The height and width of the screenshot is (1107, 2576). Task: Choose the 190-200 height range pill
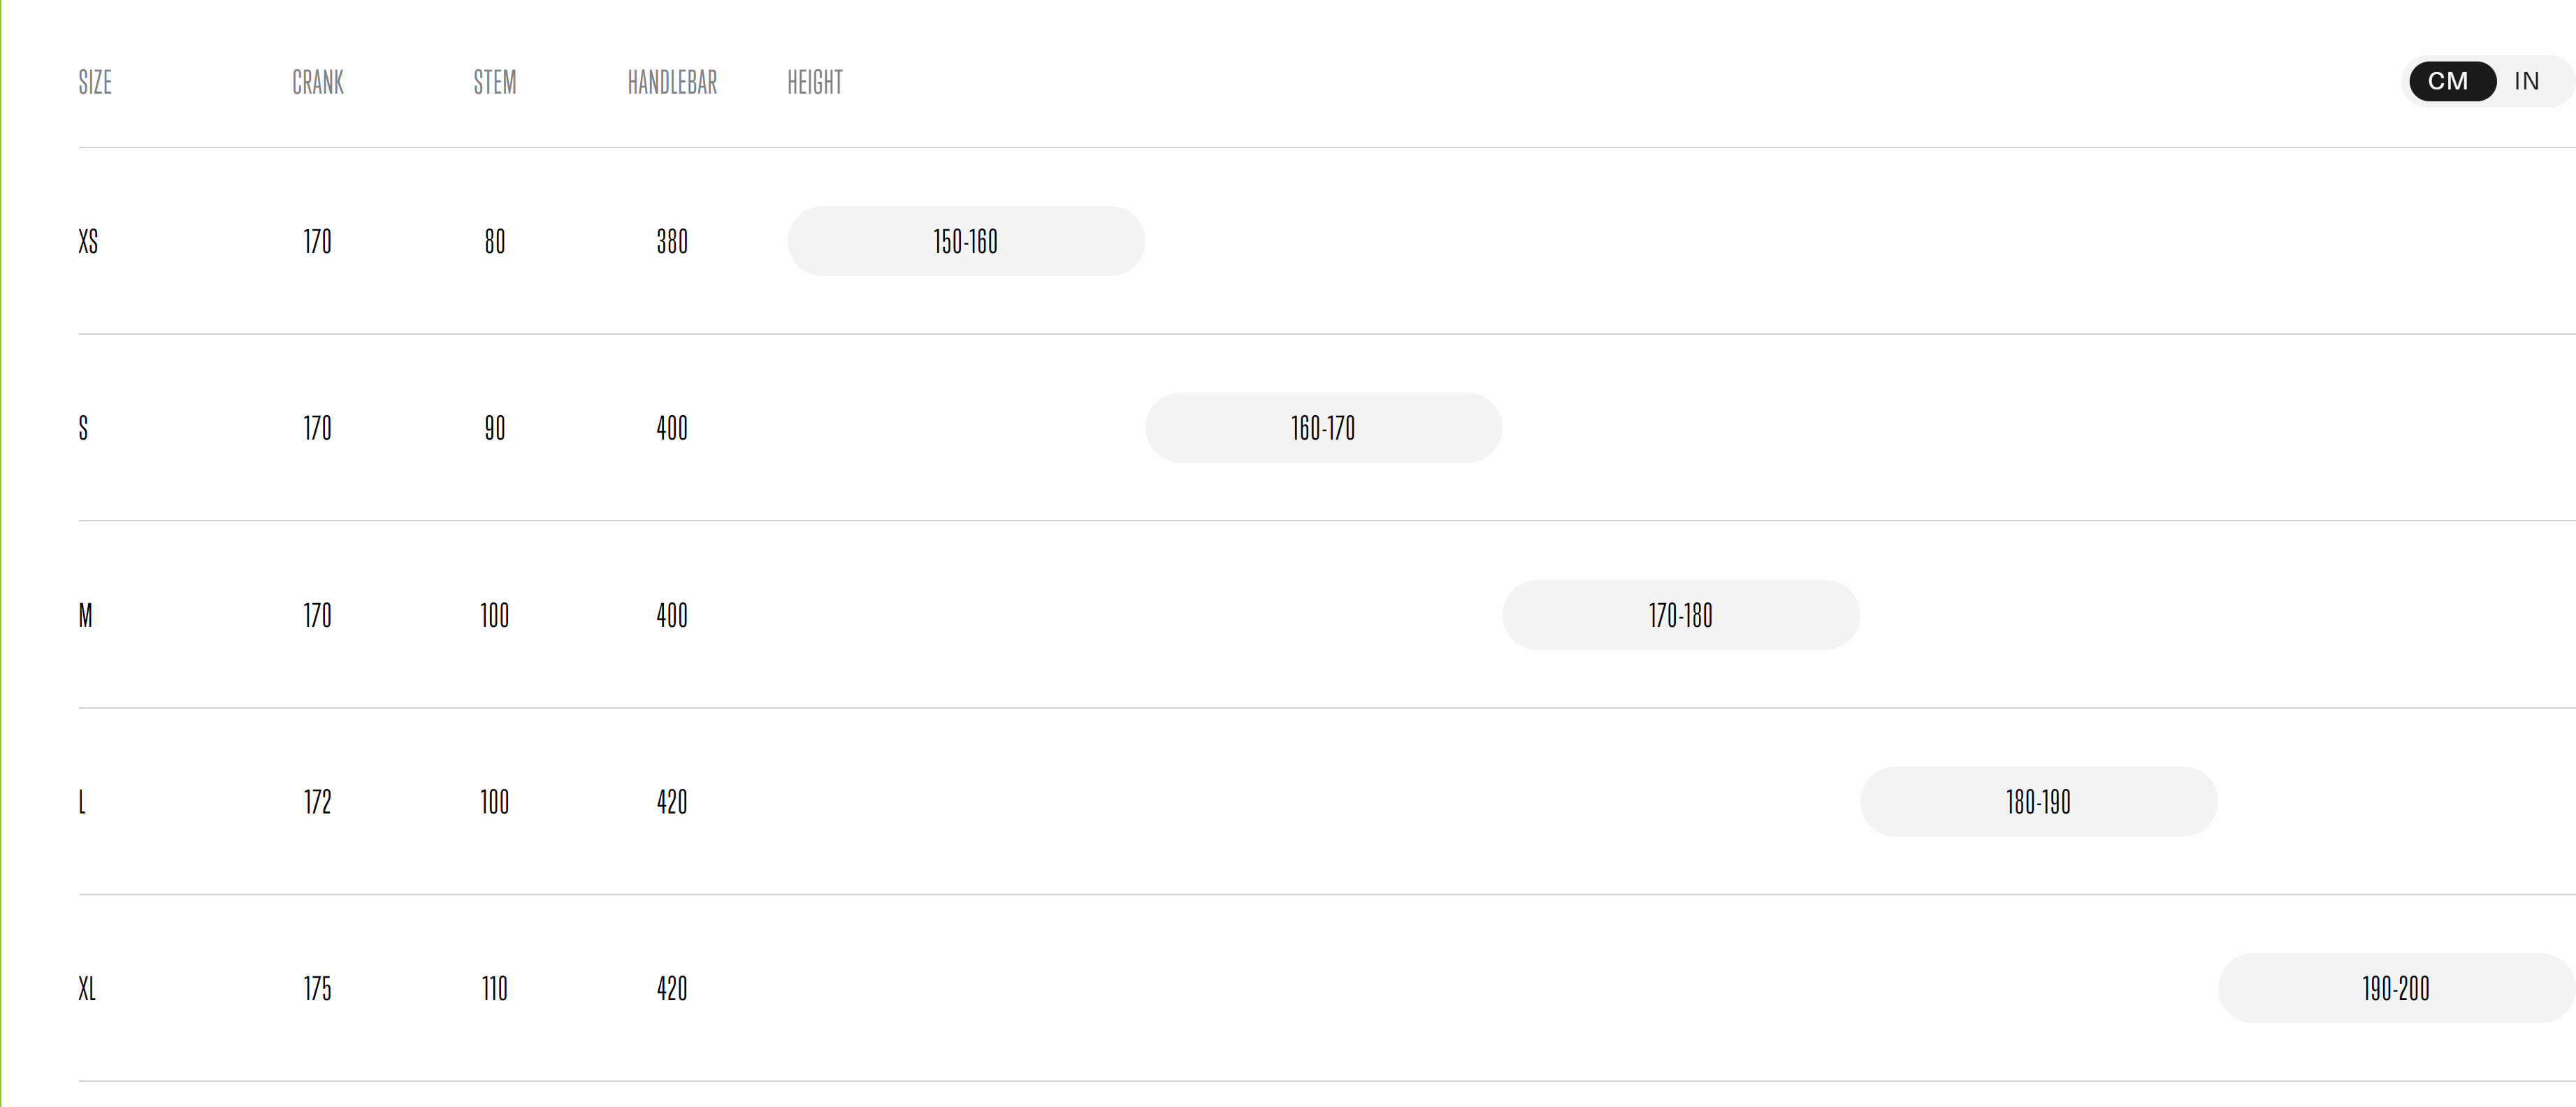click(2396, 988)
